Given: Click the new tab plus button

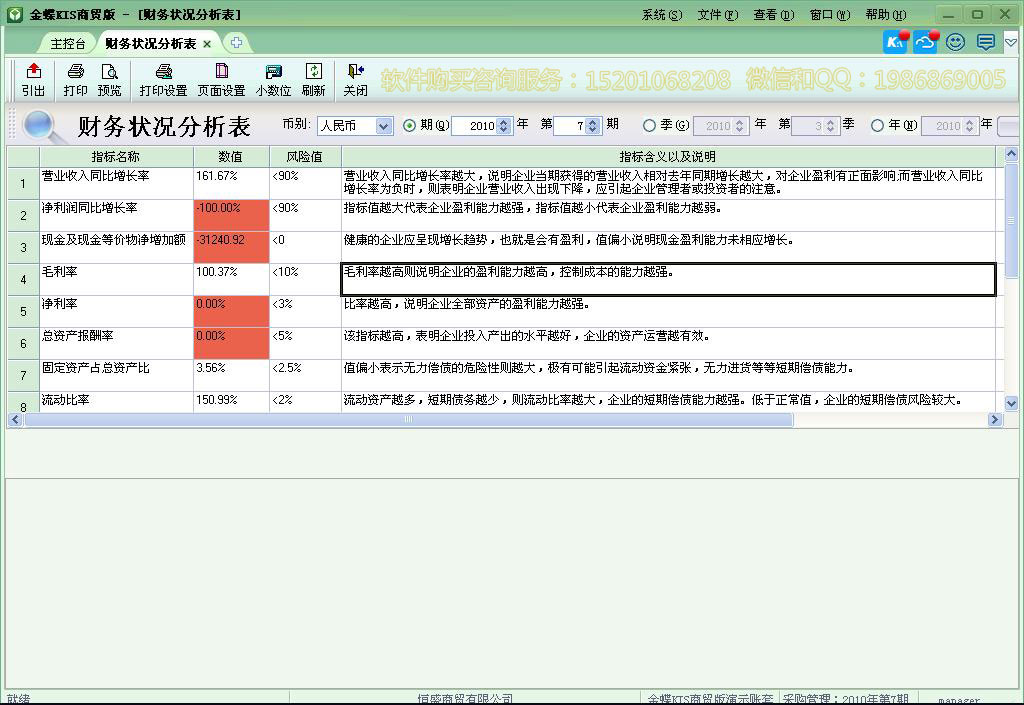Looking at the screenshot, I should (x=236, y=43).
